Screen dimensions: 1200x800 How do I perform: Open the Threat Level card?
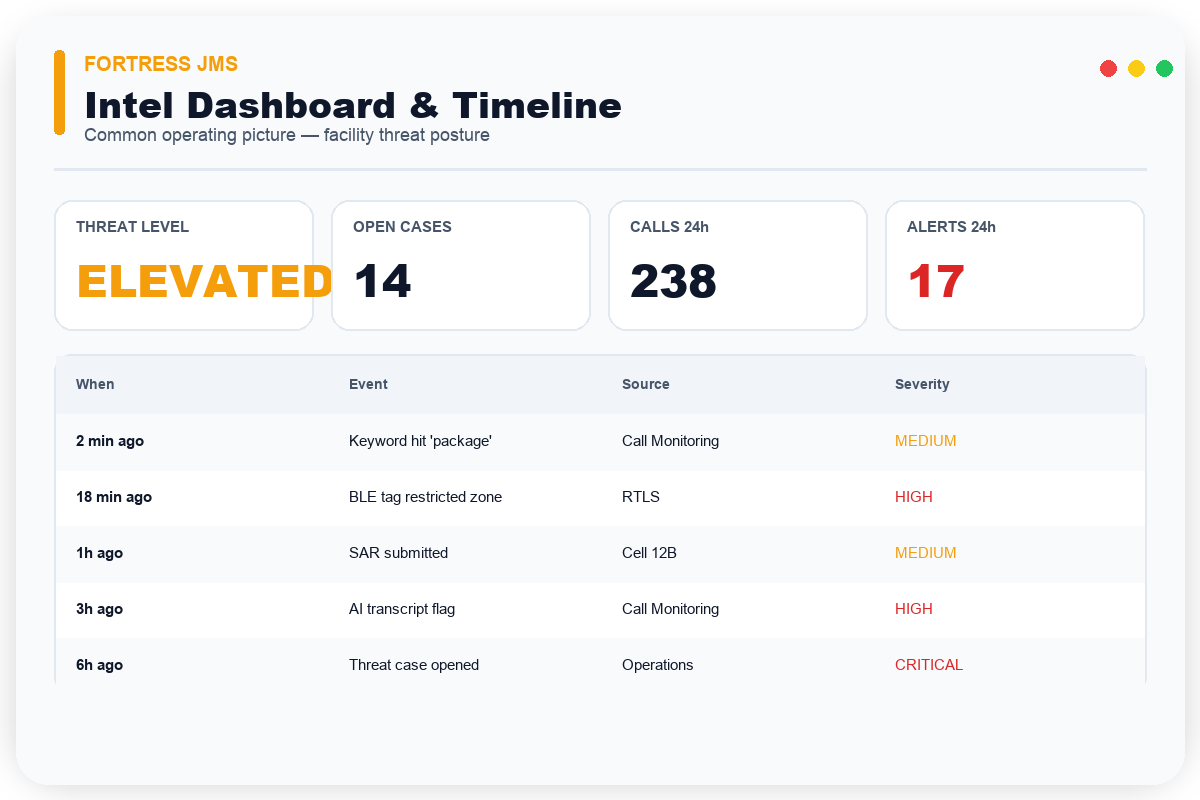pos(184,265)
